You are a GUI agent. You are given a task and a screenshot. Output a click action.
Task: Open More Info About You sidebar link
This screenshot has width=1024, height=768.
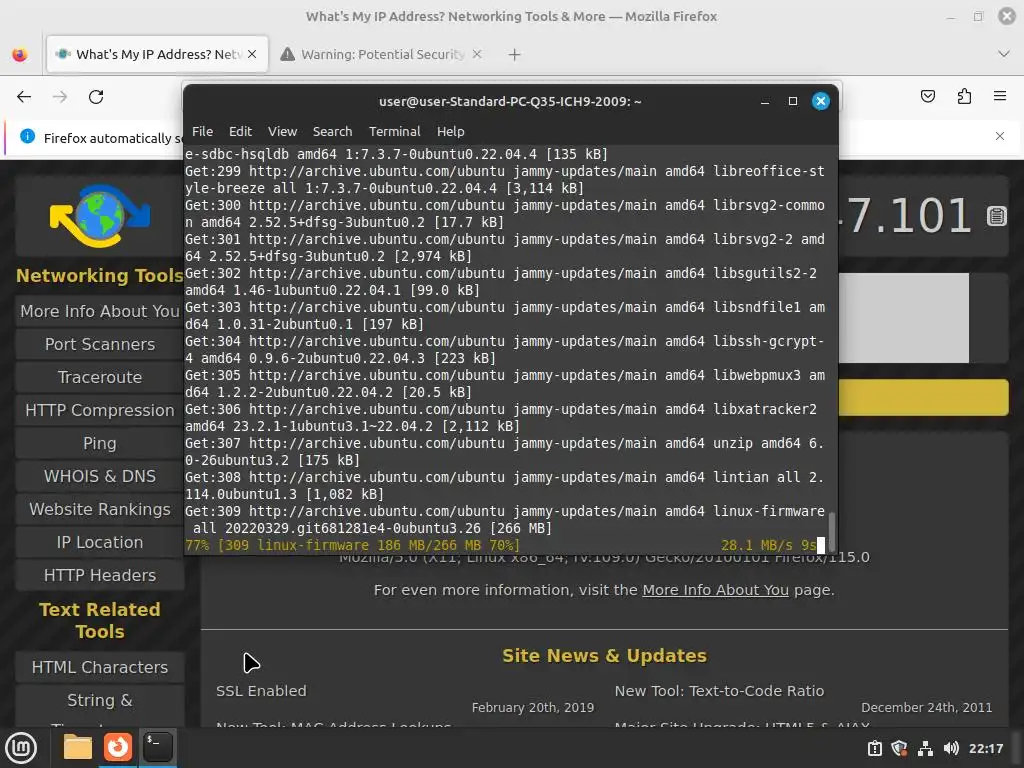[100, 312]
